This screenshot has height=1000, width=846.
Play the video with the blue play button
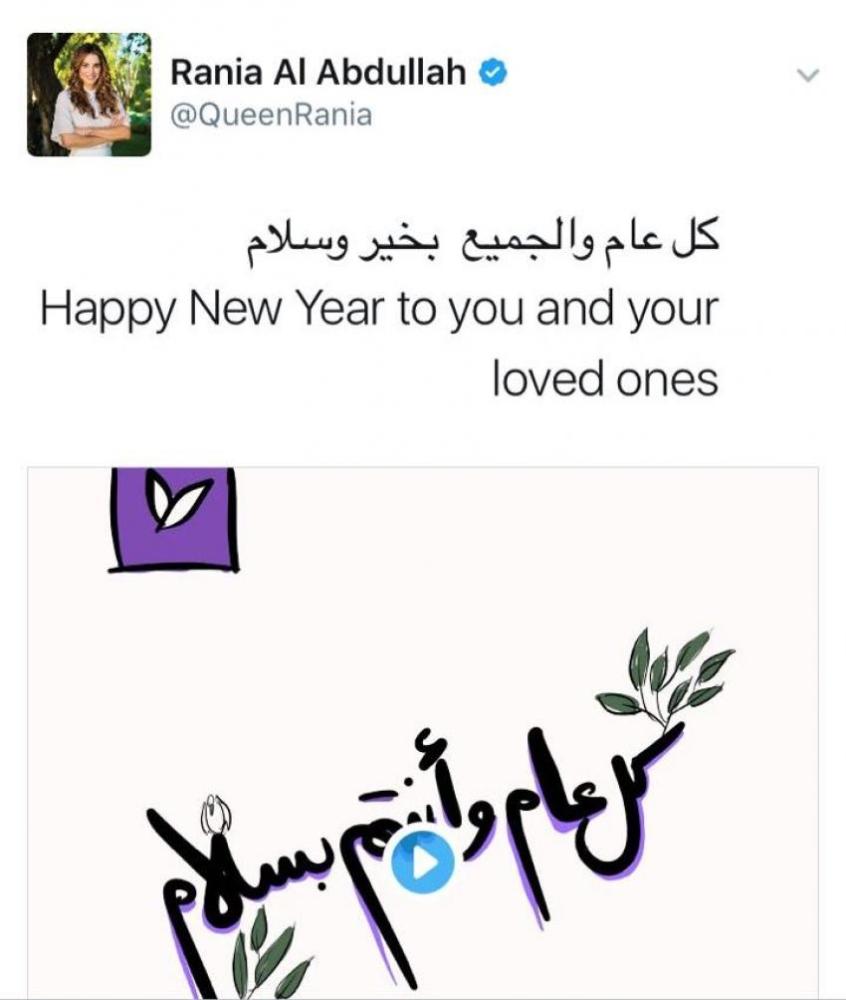click(422, 861)
